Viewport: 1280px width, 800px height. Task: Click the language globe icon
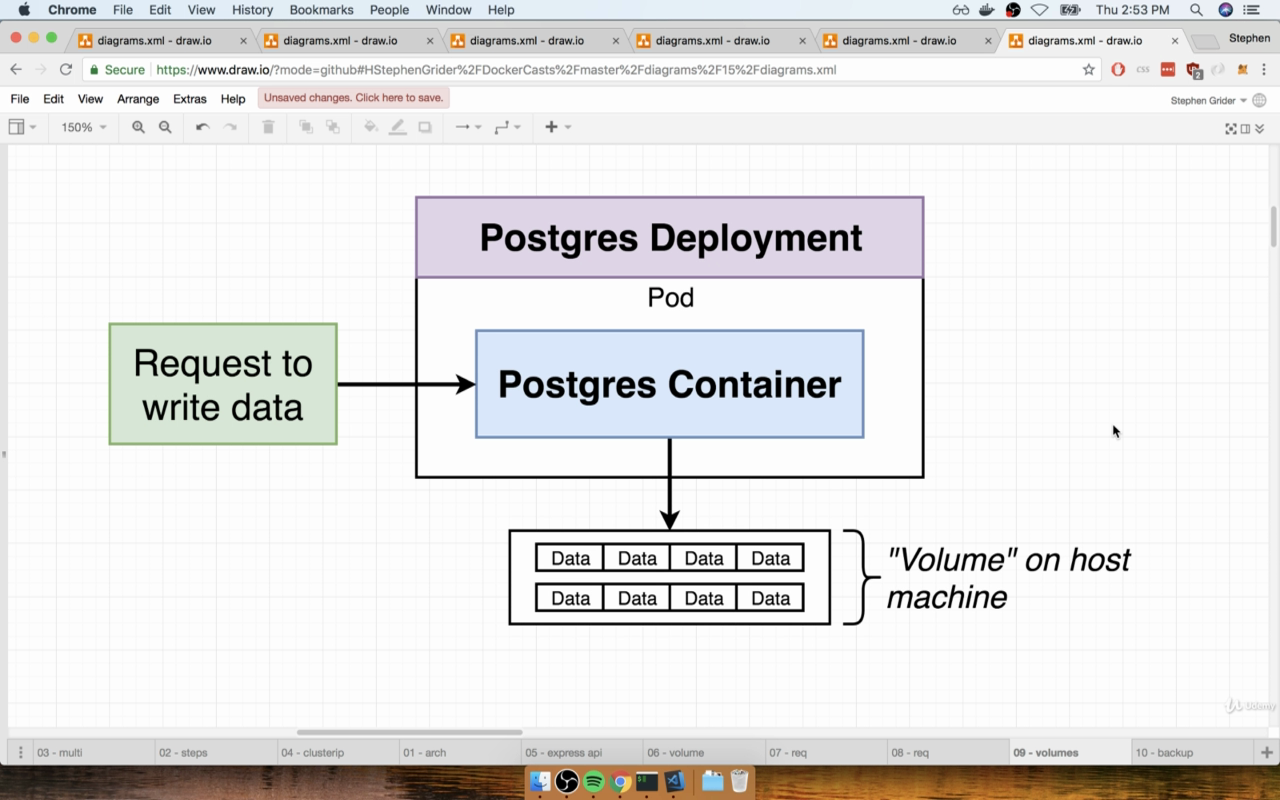click(x=1260, y=100)
